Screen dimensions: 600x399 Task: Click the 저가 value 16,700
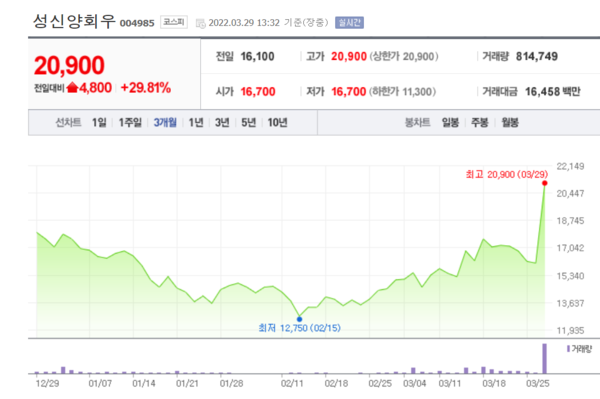[x=349, y=92]
